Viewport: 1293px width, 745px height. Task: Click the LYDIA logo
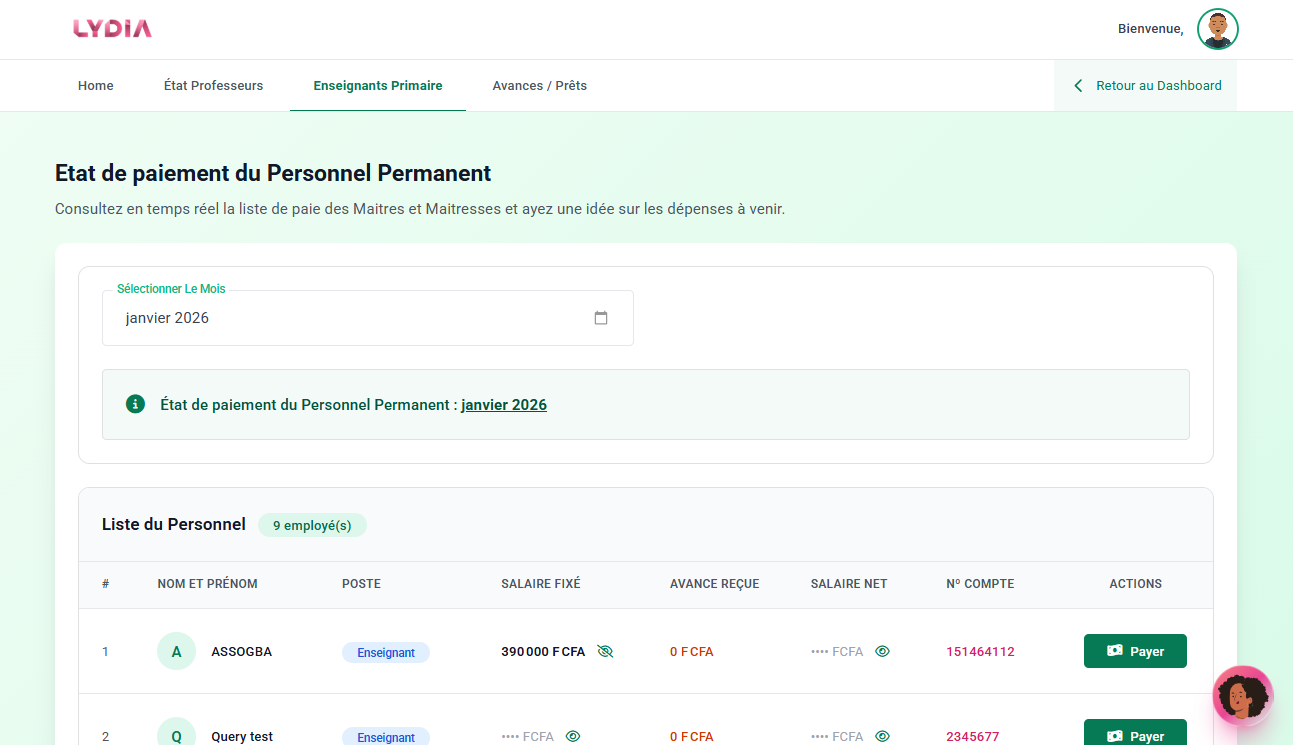pos(112,29)
